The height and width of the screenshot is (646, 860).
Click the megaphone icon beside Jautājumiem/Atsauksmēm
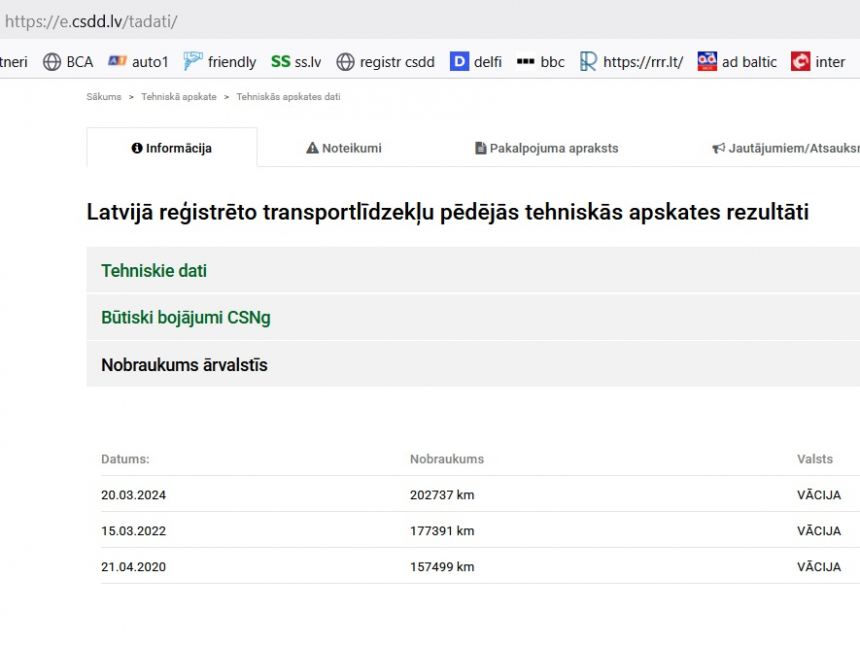718,148
